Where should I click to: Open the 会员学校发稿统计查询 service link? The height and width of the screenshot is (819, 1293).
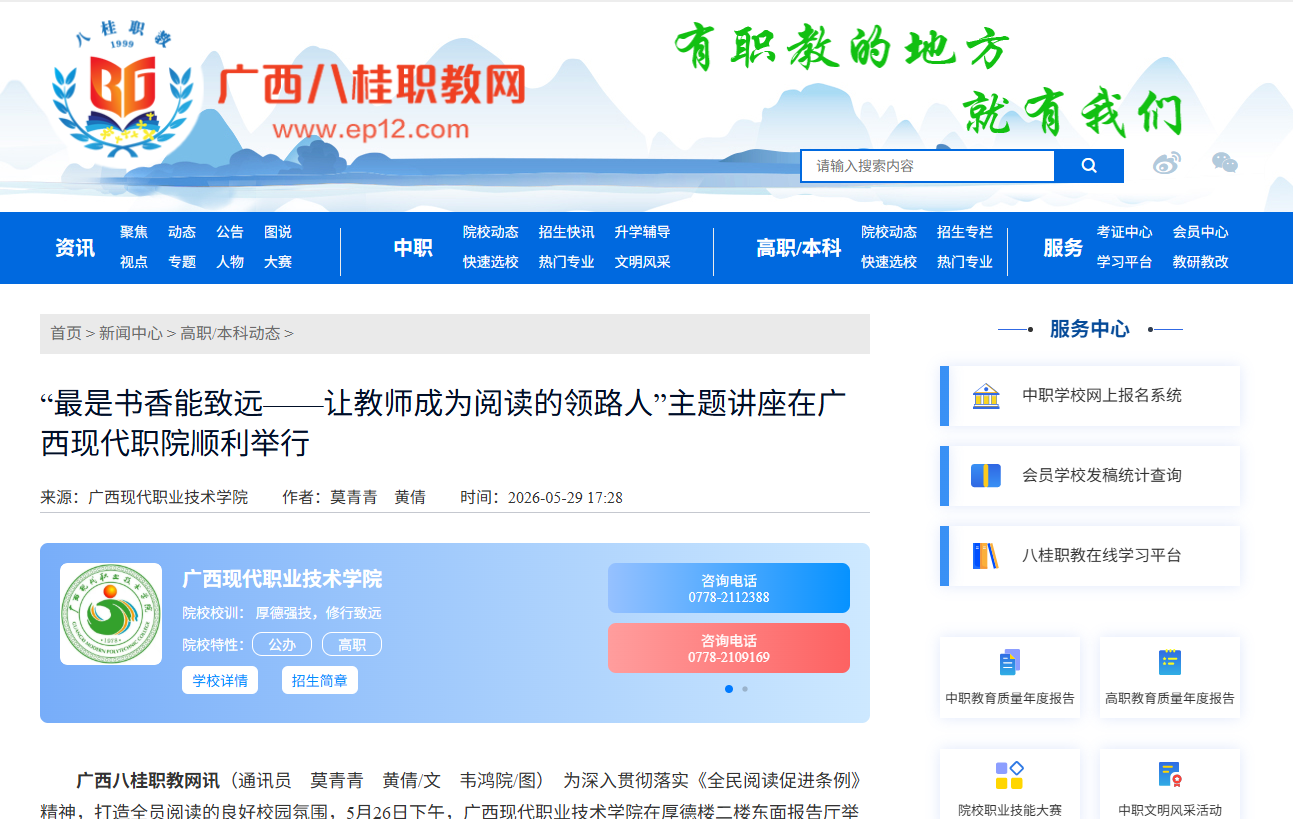(x=1090, y=476)
